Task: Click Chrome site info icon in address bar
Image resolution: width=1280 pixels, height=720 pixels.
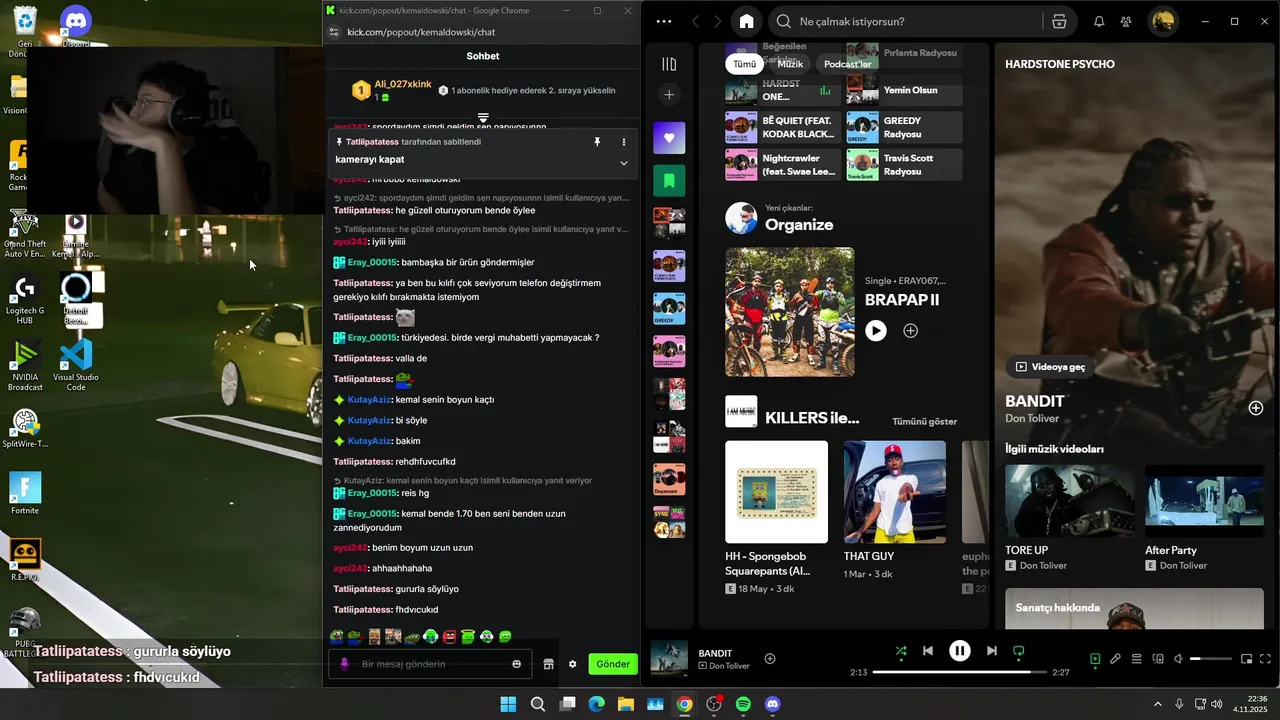Action: (334, 32)
